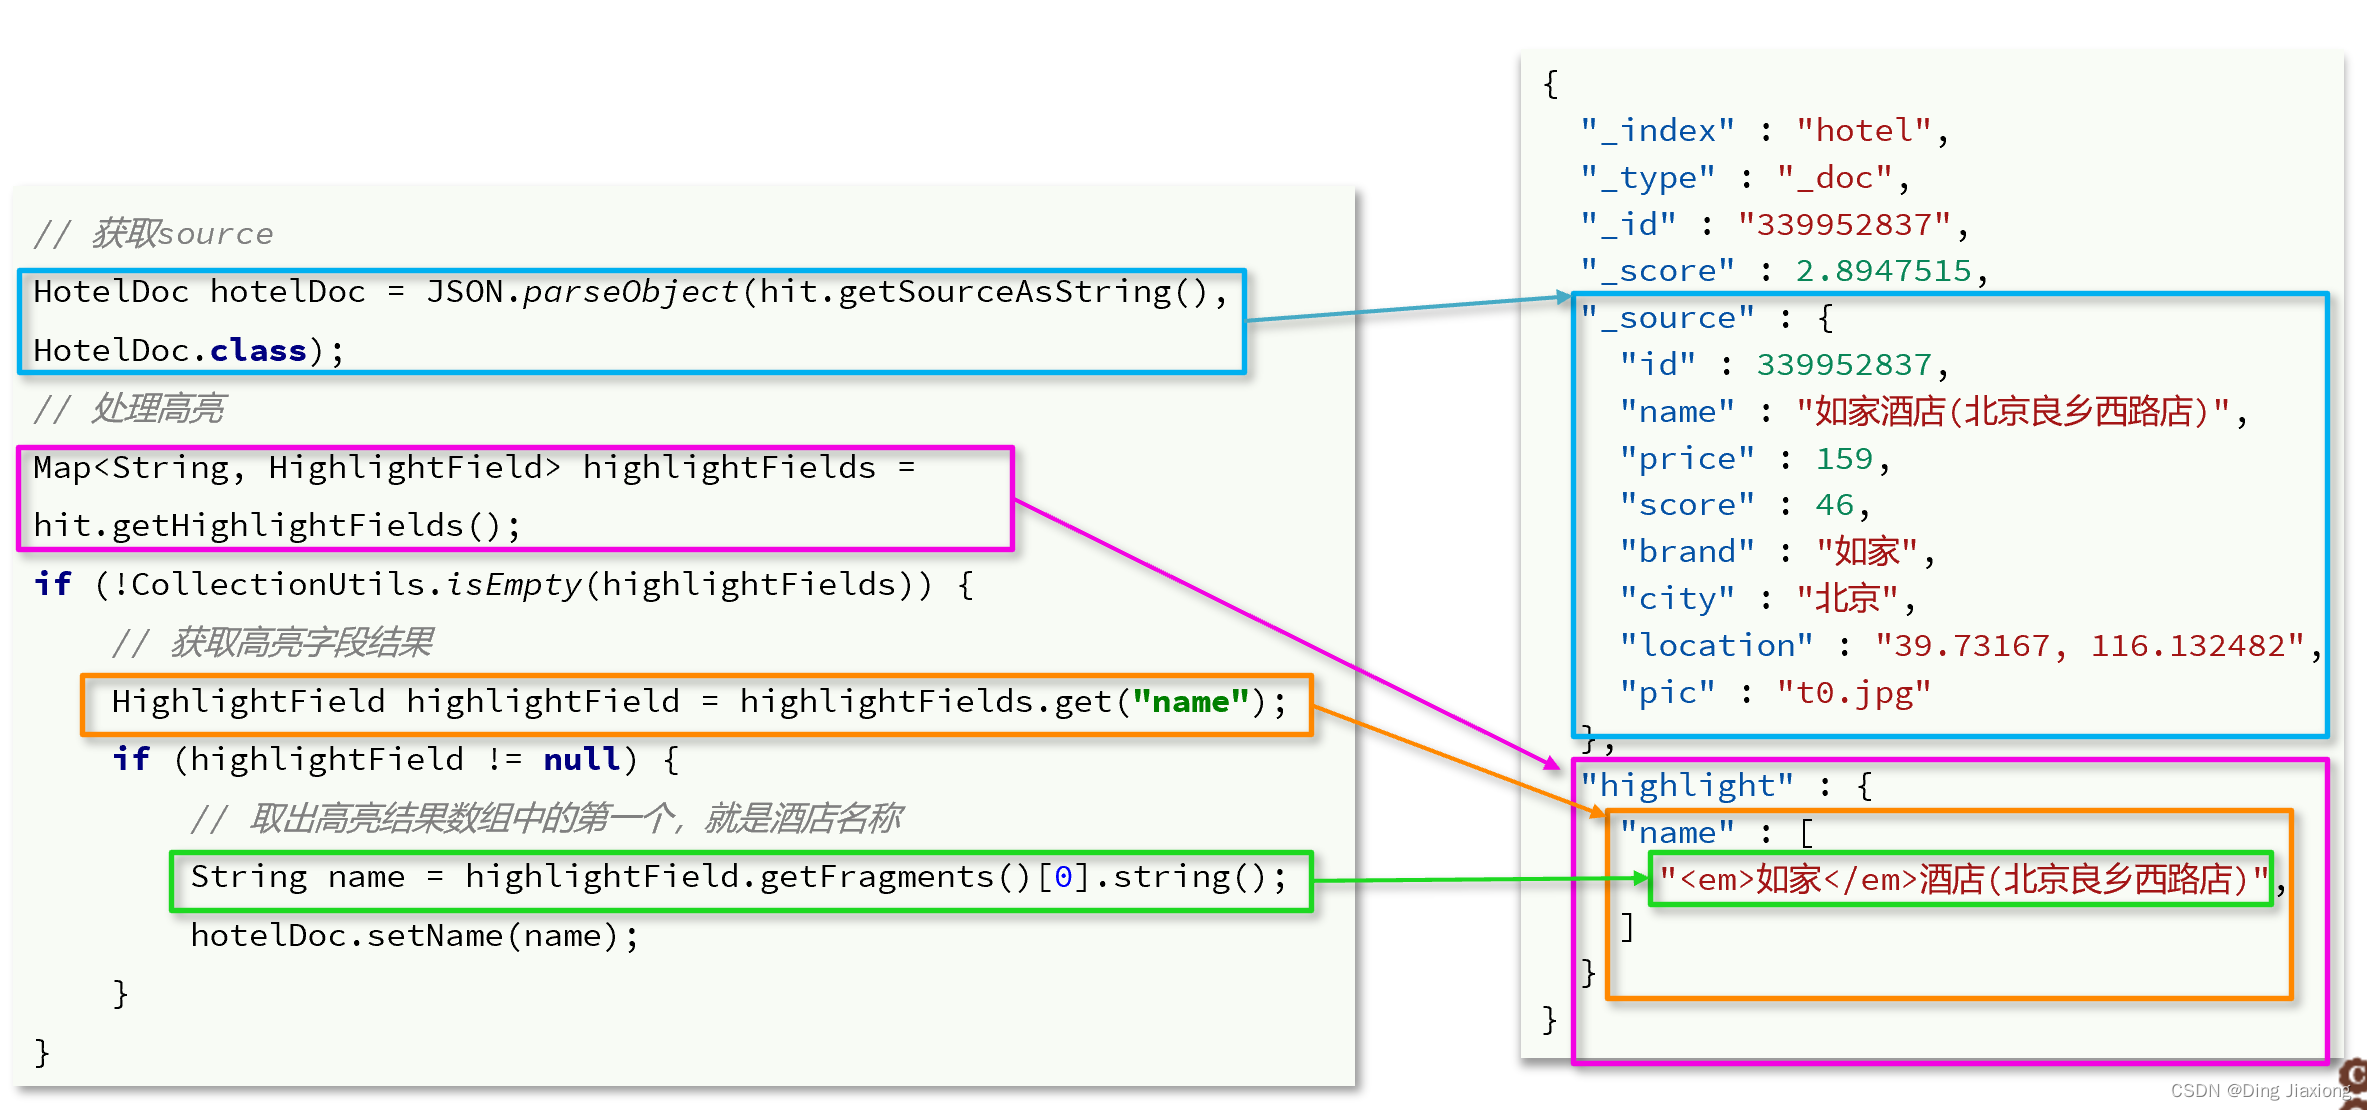2367x1110 pixels.
Task: Click the "location" coordinates value
Action: coord(2089,646)
